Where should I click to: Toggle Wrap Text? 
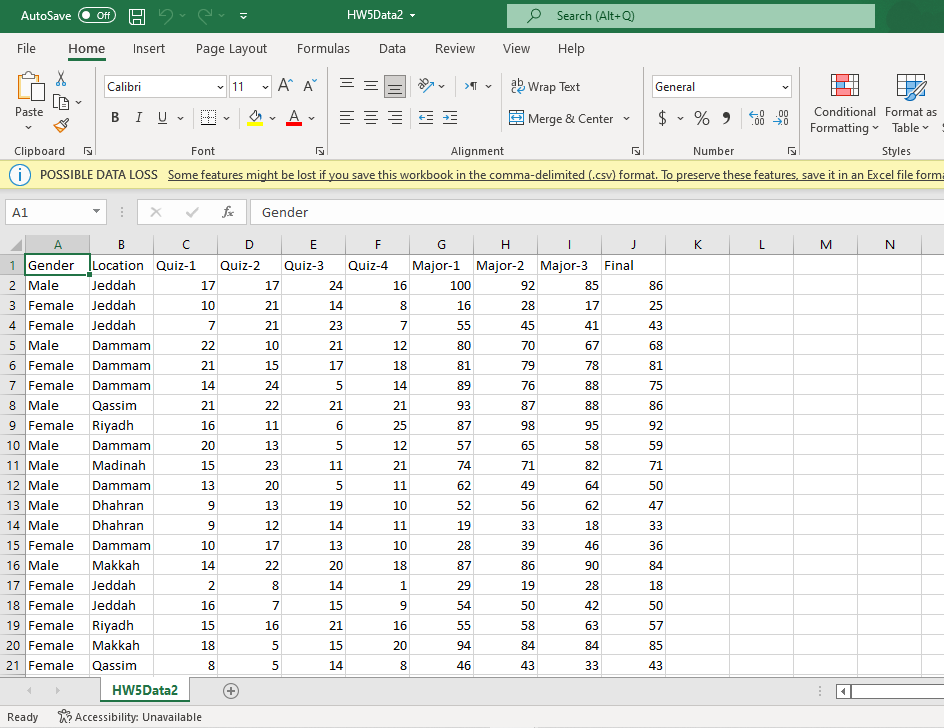tap(545, 87)
